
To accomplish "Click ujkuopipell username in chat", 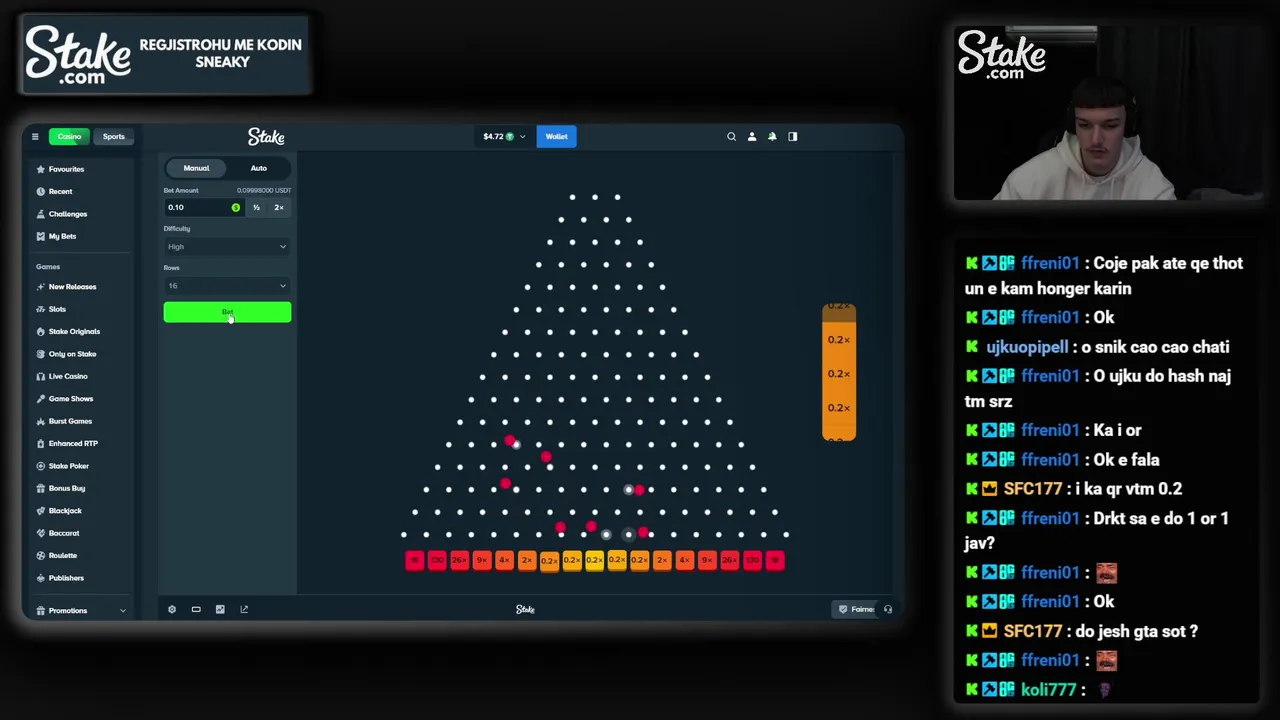I will 1027,347.
